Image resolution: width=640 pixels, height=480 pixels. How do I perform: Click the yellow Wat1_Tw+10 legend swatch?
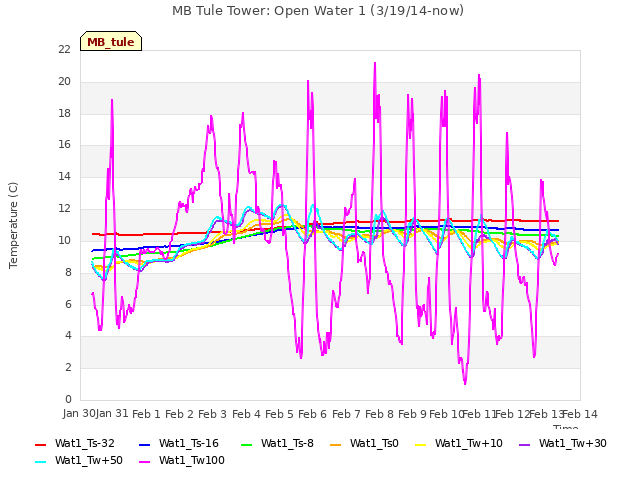[421, 444]
